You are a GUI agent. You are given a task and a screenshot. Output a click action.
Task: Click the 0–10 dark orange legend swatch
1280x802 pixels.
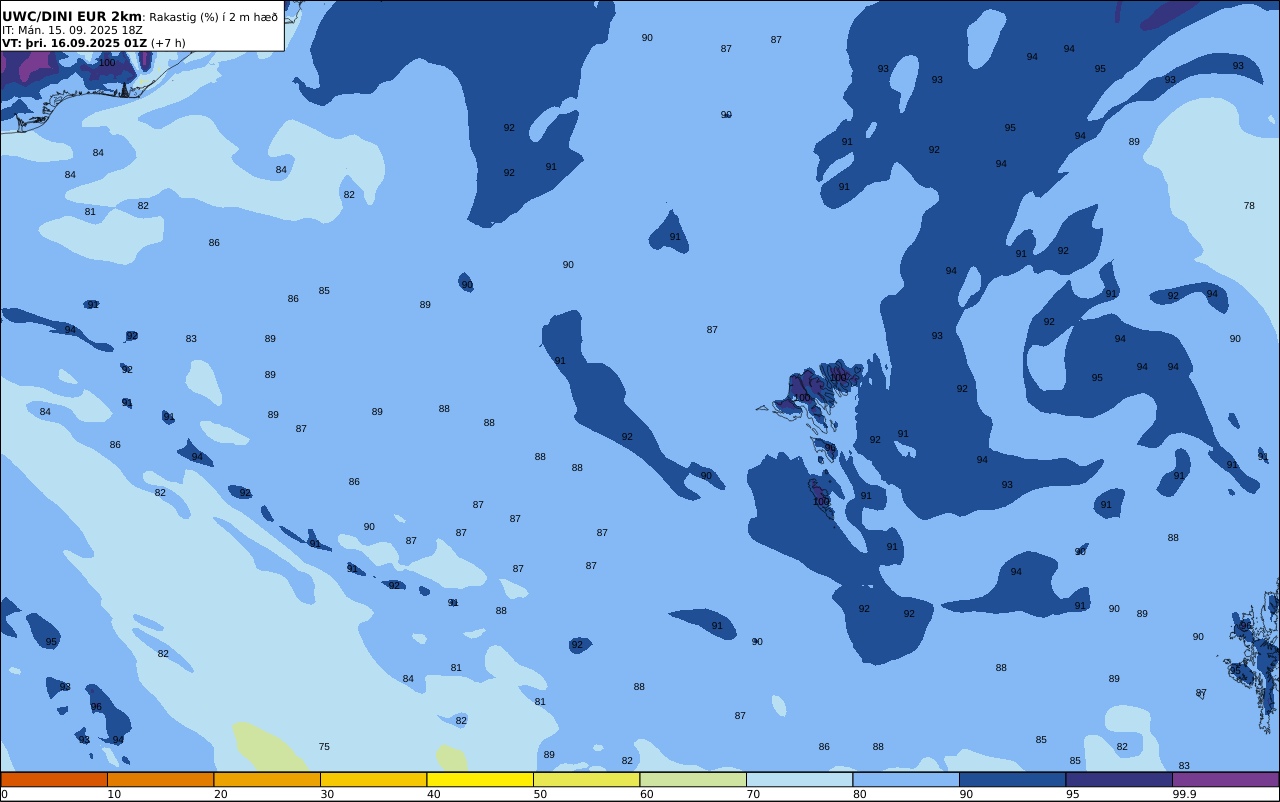click(x=54, y=779)
